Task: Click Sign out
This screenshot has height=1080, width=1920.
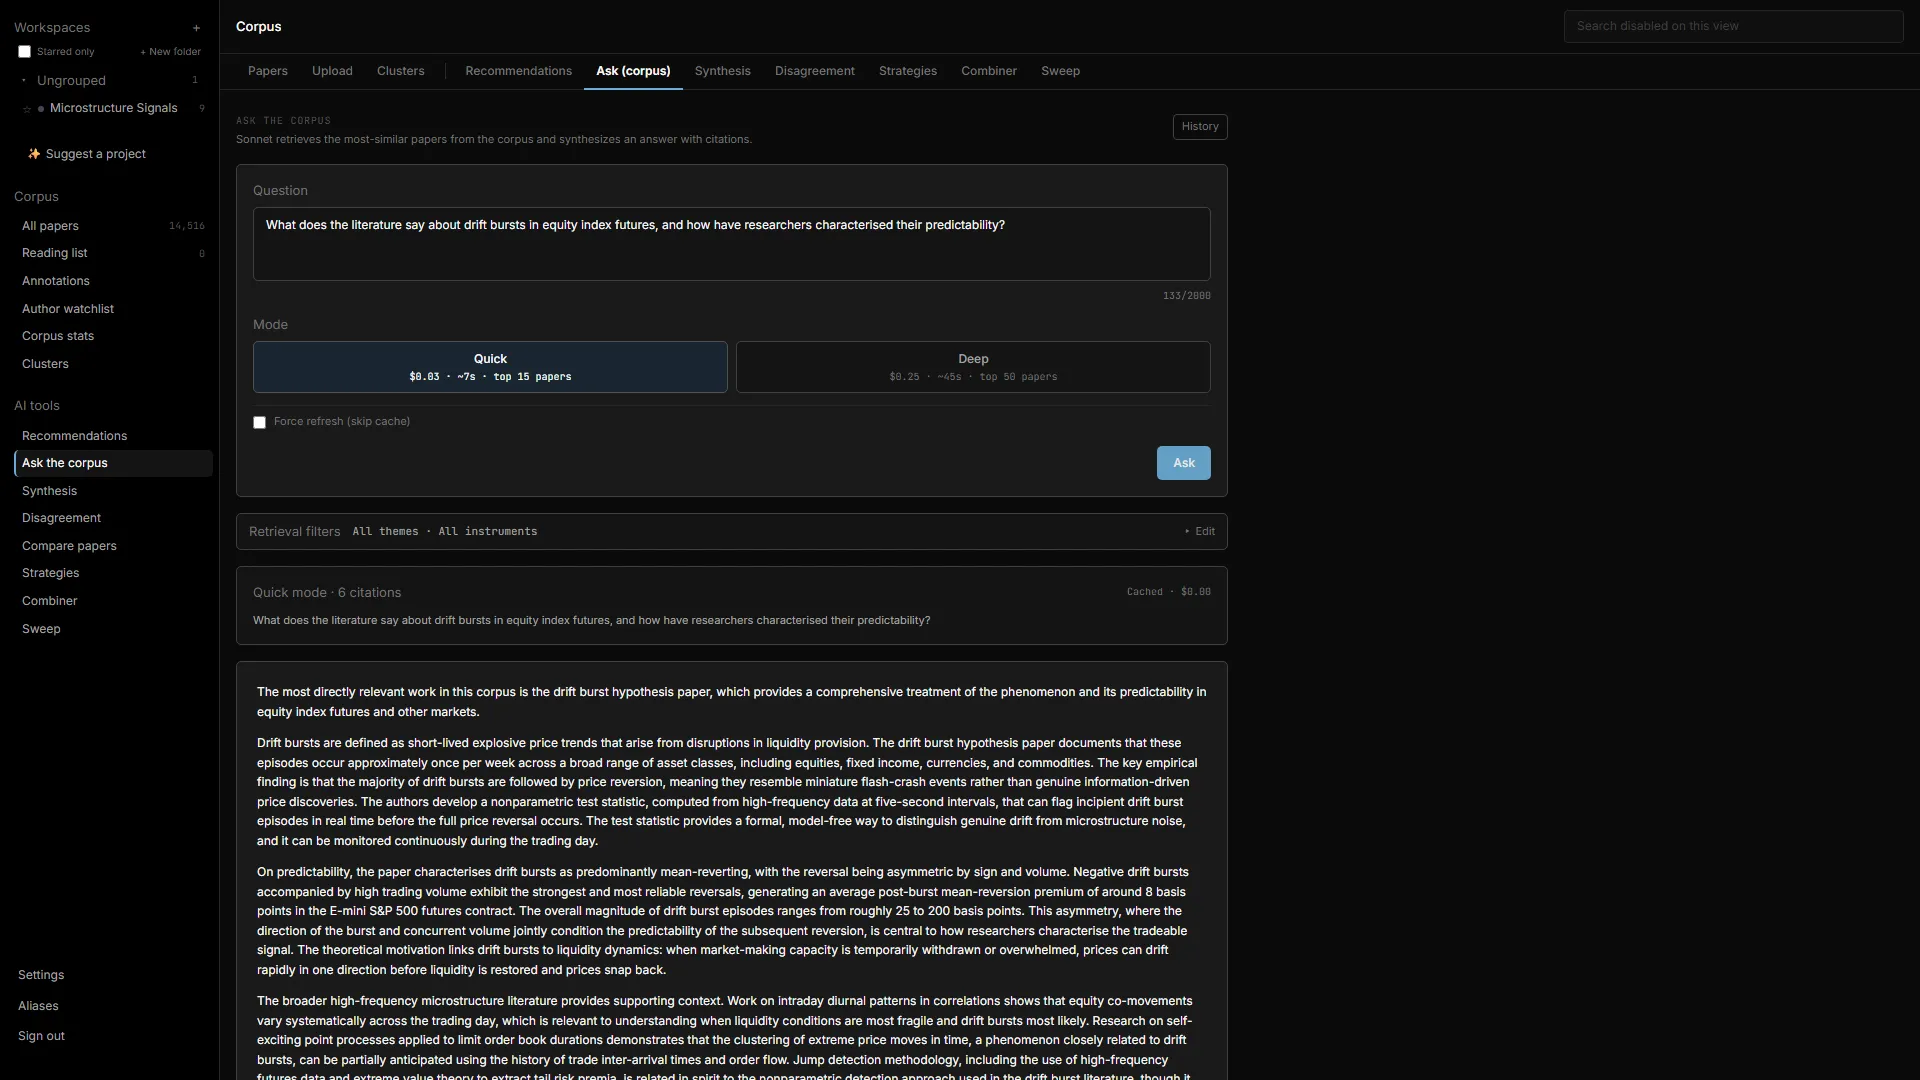Action: (x=41, y=1036)
